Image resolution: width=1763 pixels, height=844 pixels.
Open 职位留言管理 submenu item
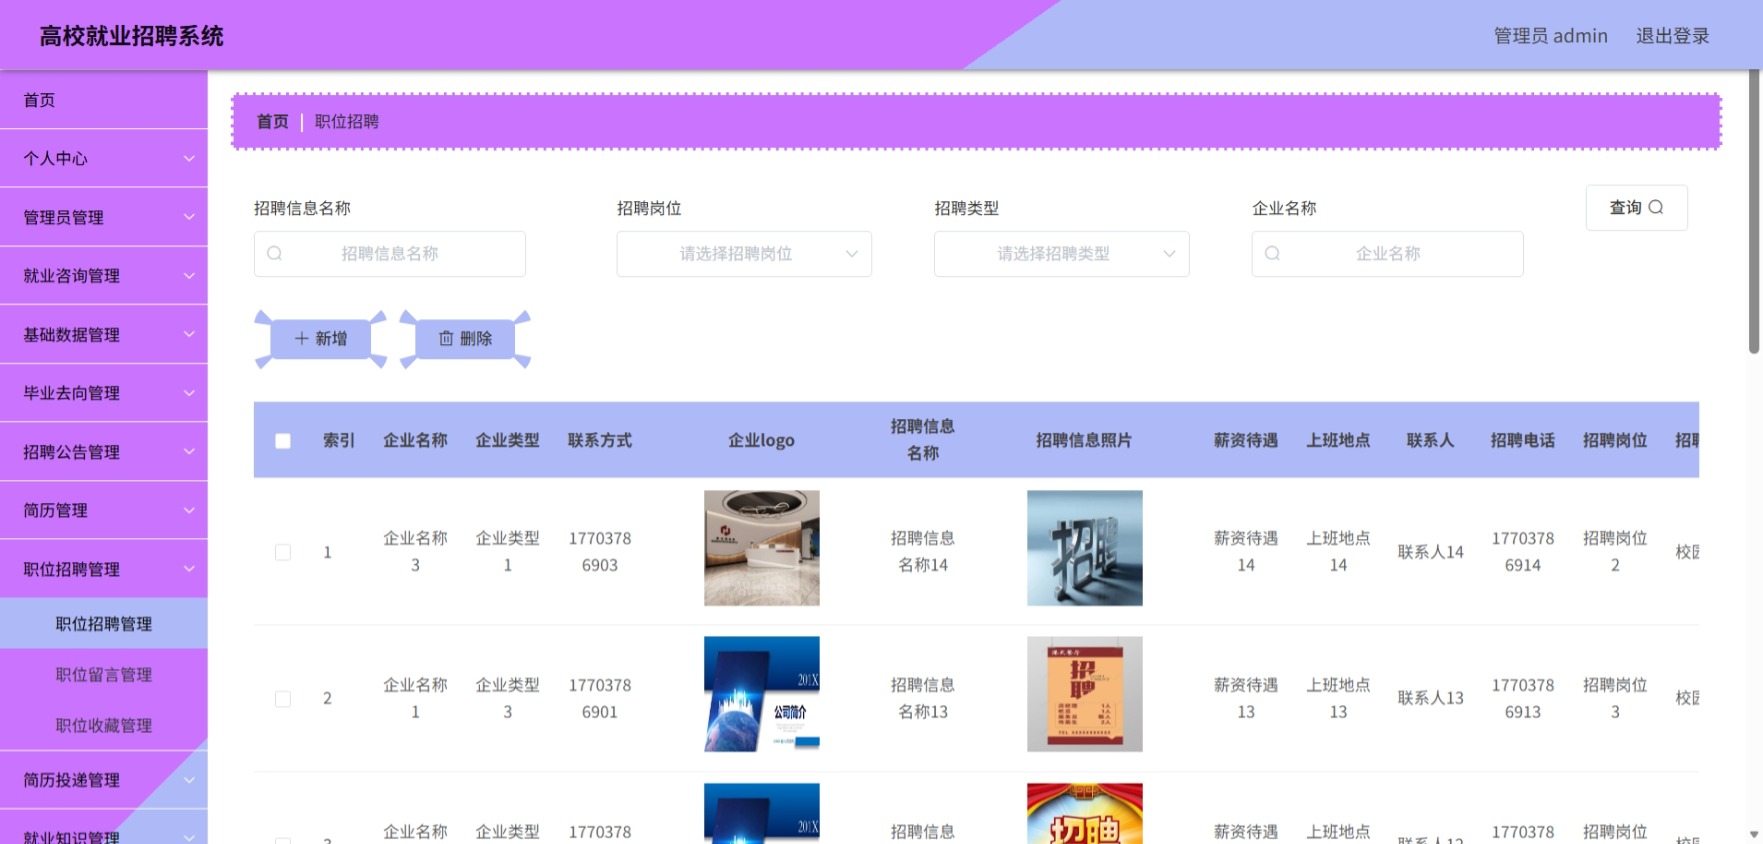104,675
